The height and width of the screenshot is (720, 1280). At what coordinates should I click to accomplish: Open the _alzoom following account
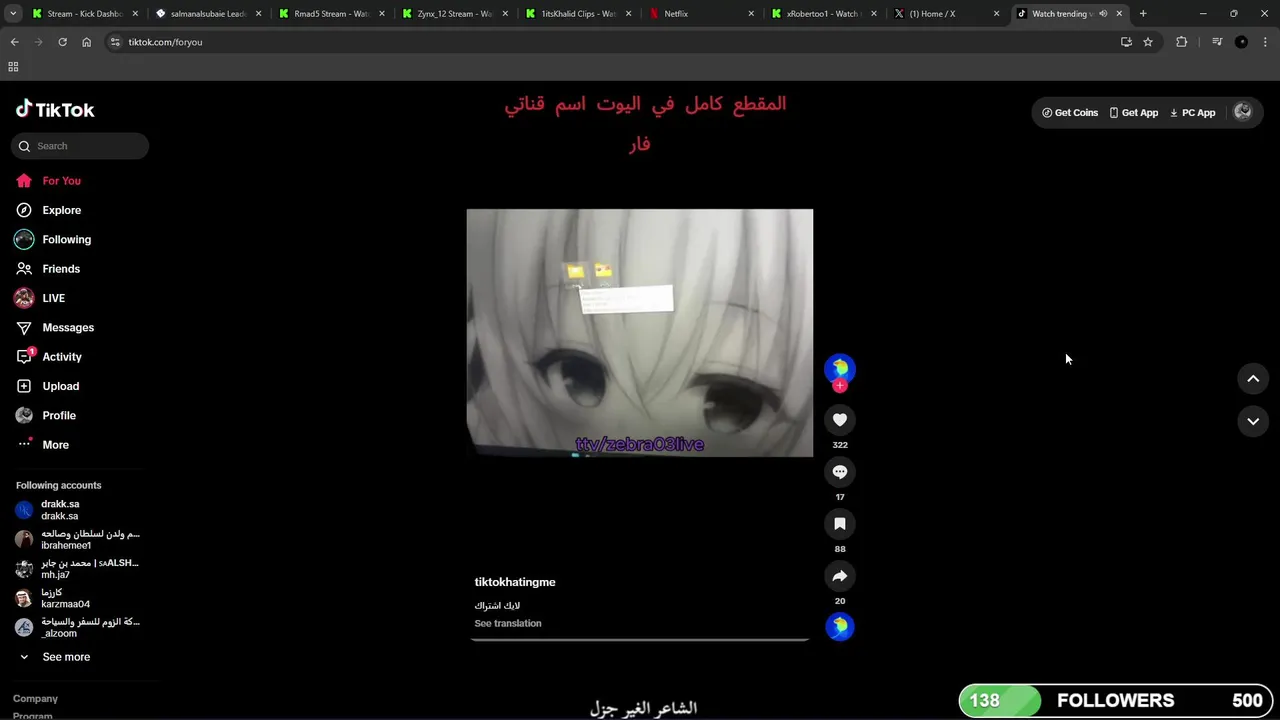pos(80,627)
